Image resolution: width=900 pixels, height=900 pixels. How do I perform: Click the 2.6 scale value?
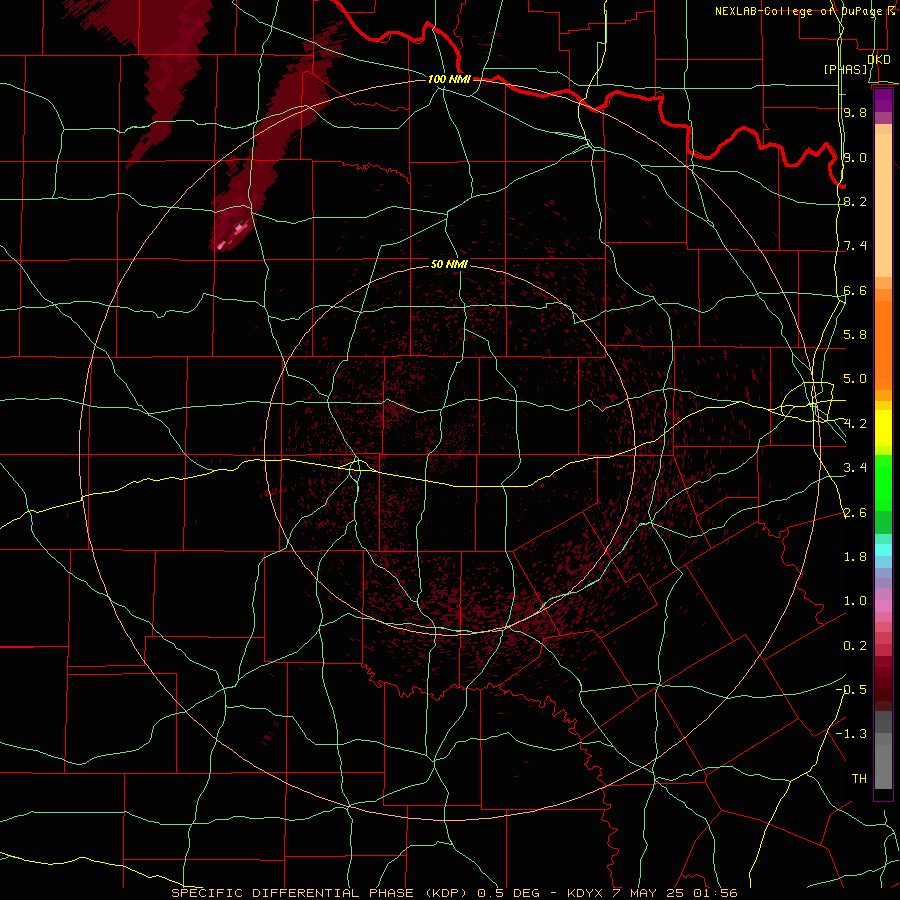point(855,512)
